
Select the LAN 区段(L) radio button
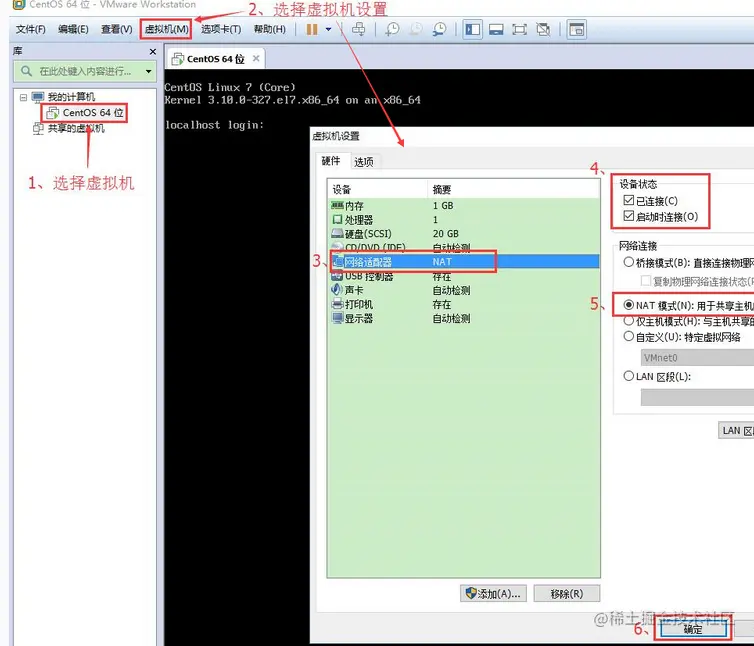coord(628,376)
